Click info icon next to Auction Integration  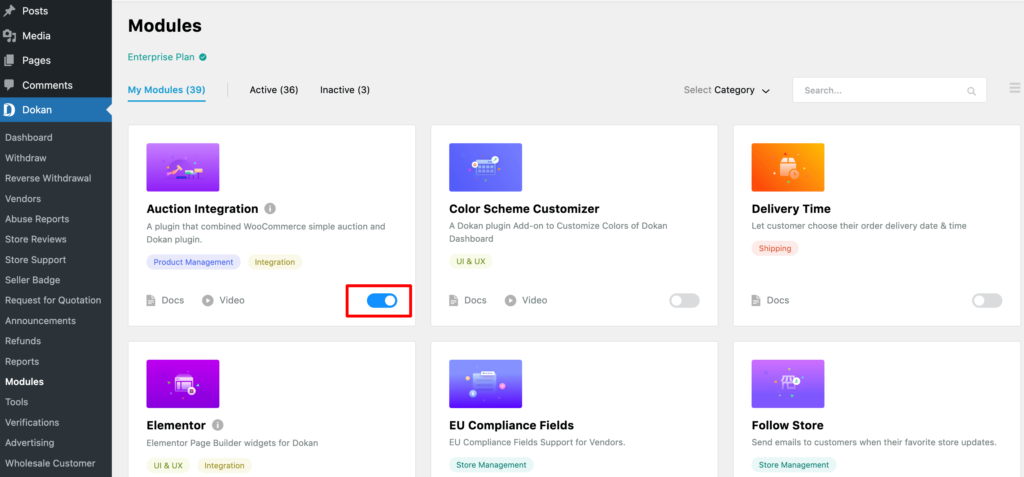[x=270, y=209]
